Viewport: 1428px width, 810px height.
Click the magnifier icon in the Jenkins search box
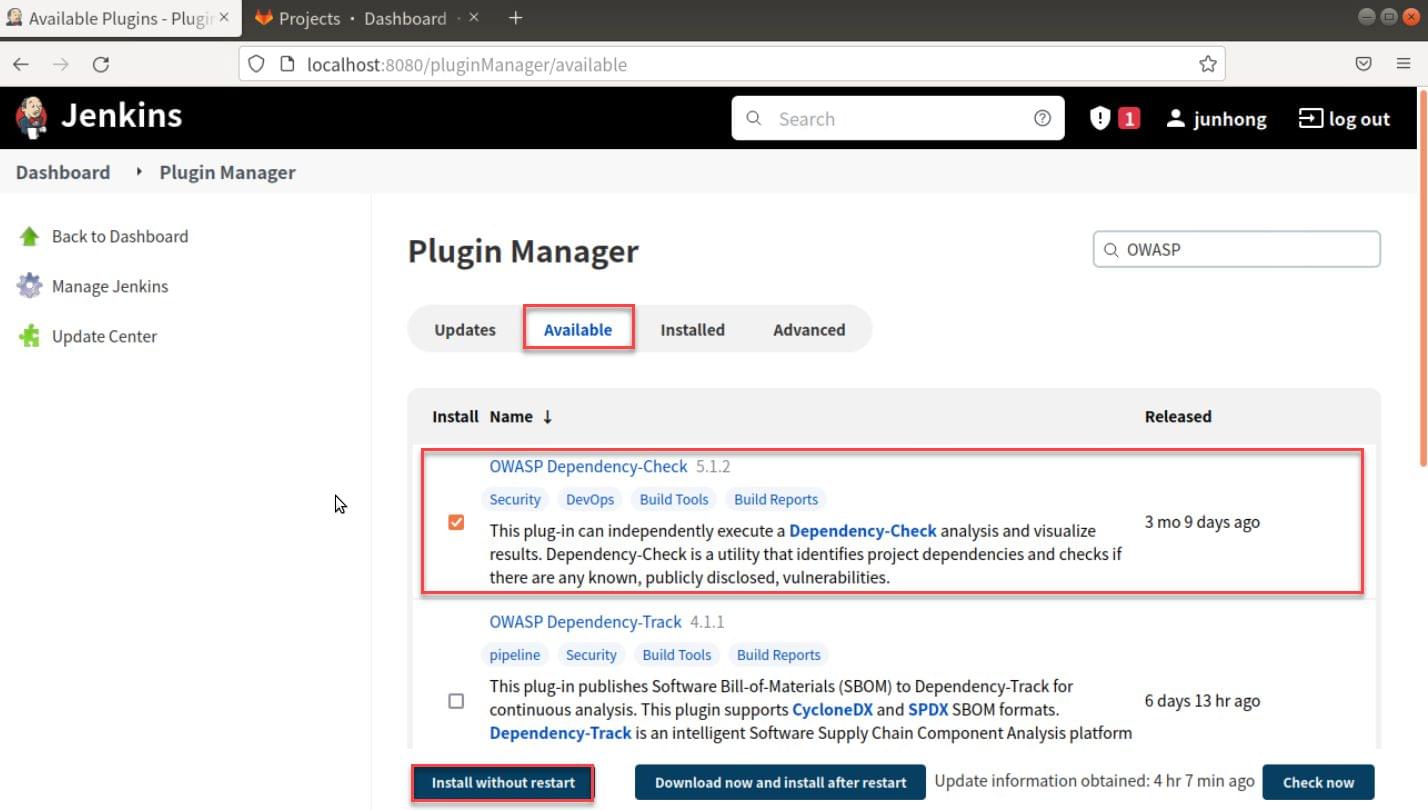[x=754, y=118]
